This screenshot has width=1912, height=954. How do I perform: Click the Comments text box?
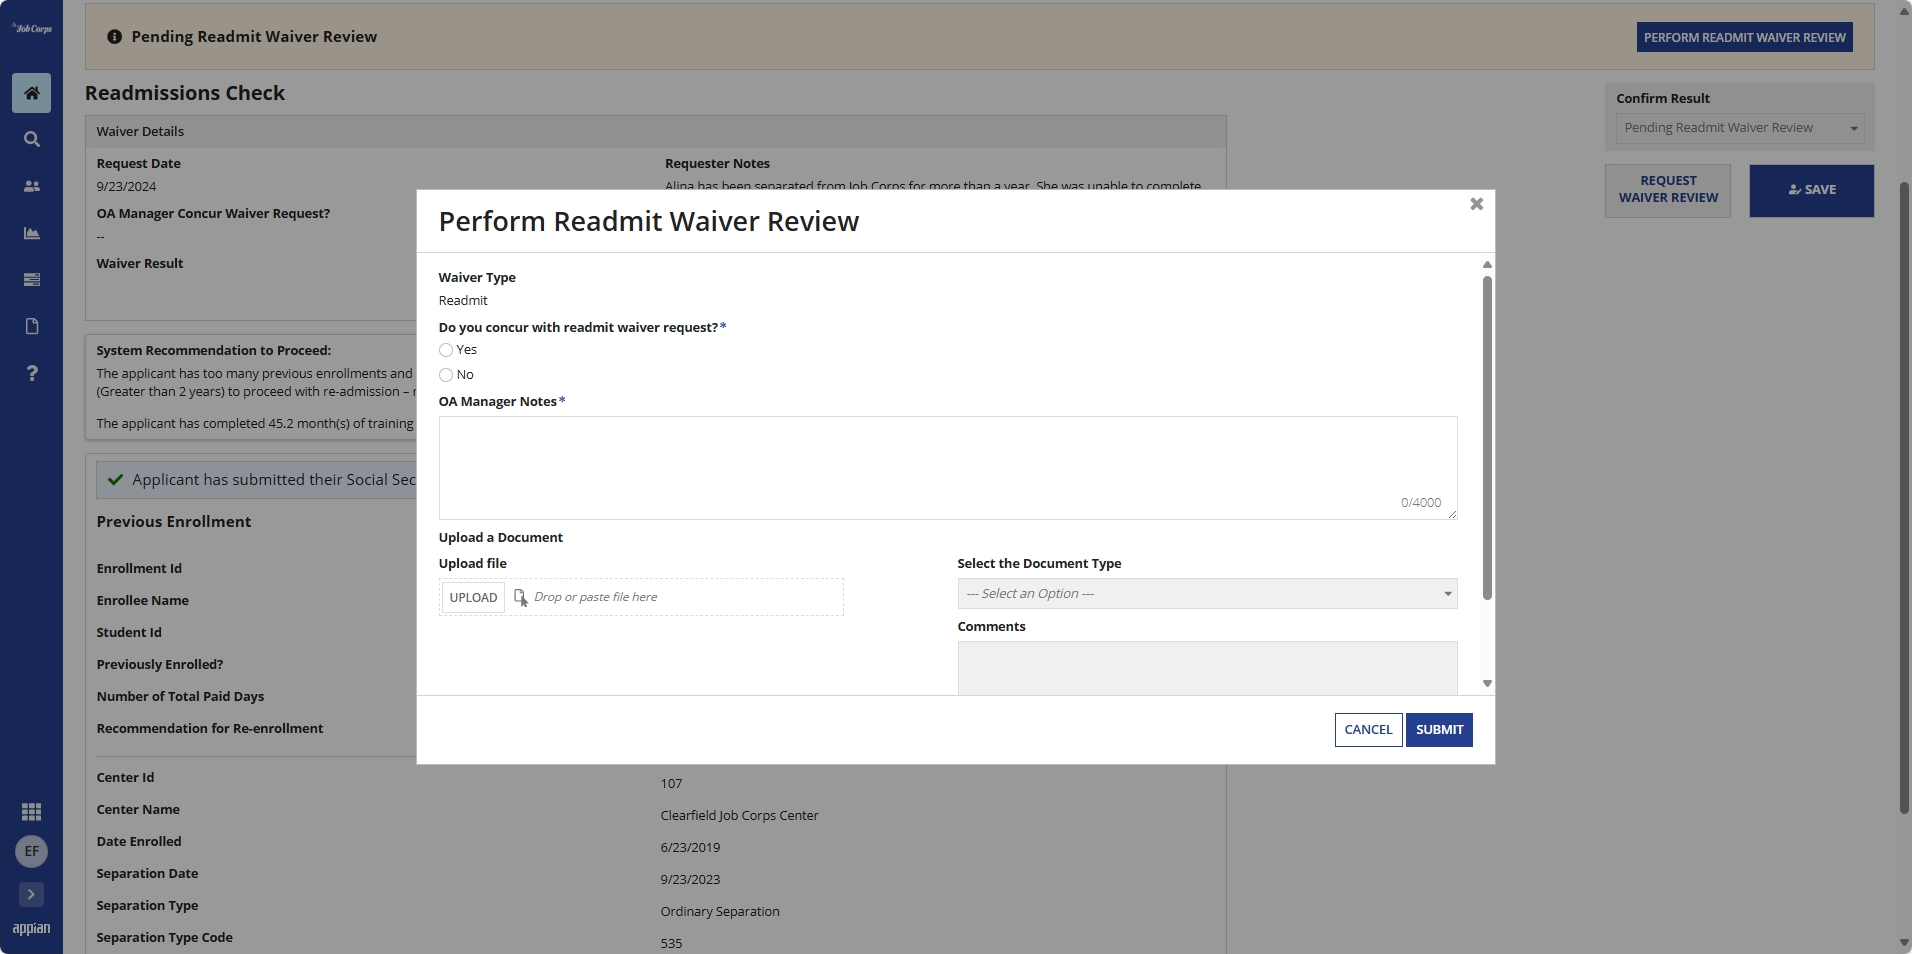tap(1207, 668)
